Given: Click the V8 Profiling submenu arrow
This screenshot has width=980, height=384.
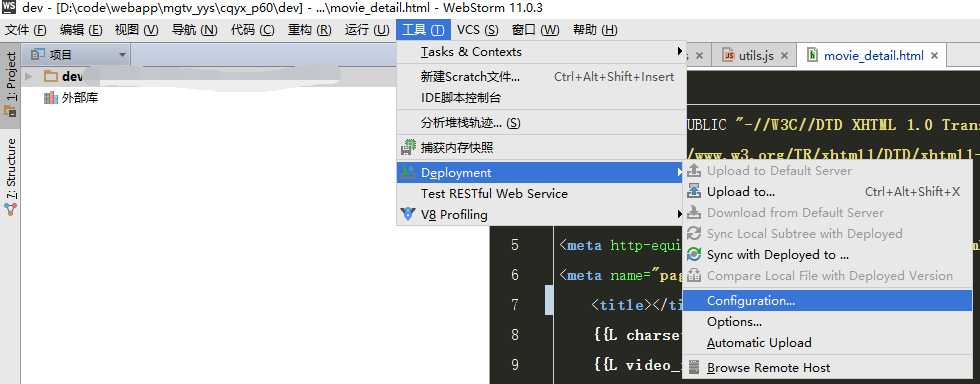Looking at the screenshot, I should click(x=680, y=214).
